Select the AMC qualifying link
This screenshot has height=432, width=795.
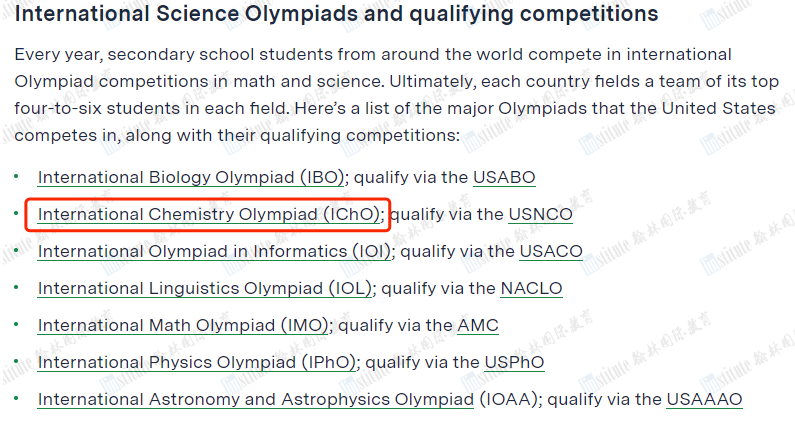(x=478, y=326)
